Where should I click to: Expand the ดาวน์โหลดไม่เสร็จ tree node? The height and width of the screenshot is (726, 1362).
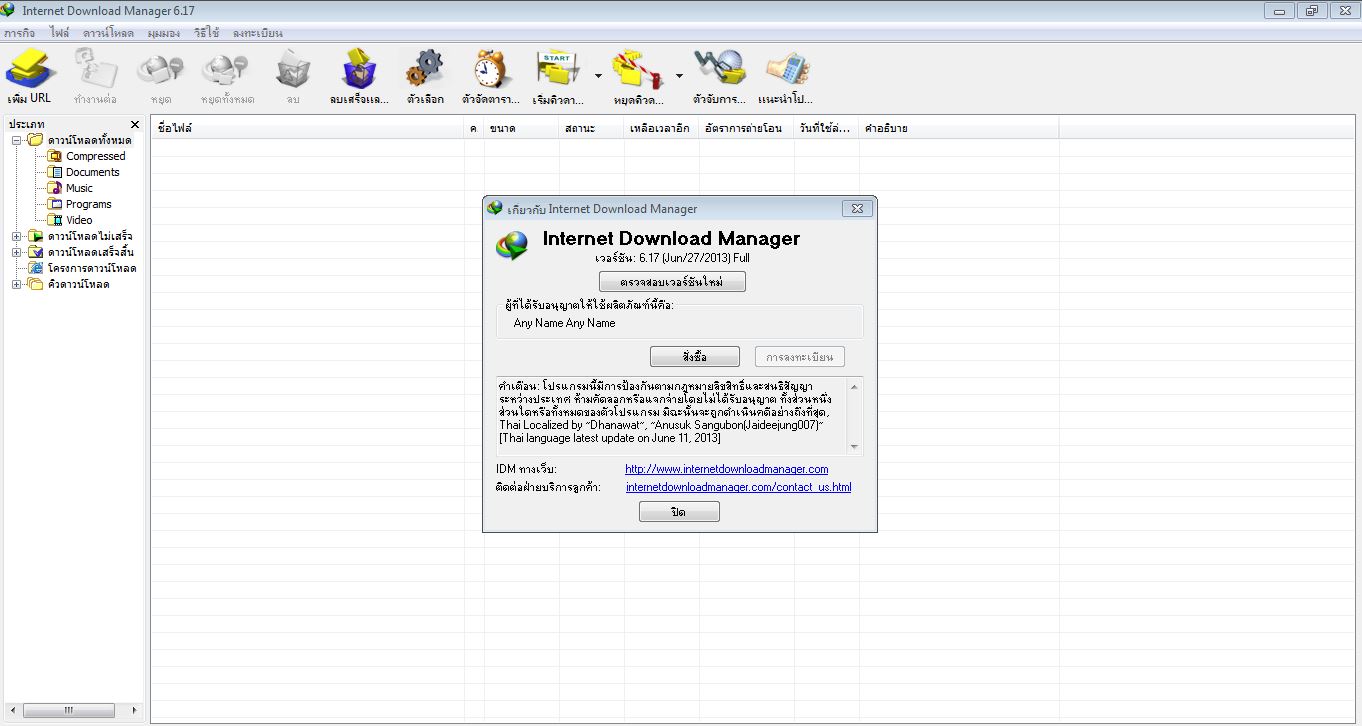(x=17, y=236)
